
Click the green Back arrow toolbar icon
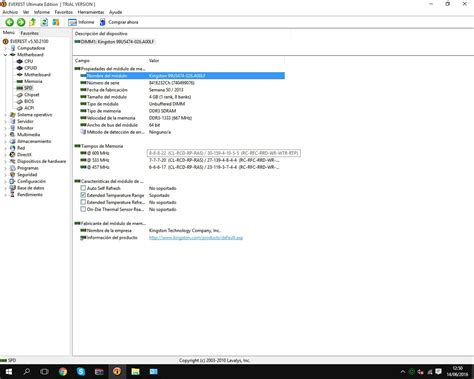pos(9,22)
